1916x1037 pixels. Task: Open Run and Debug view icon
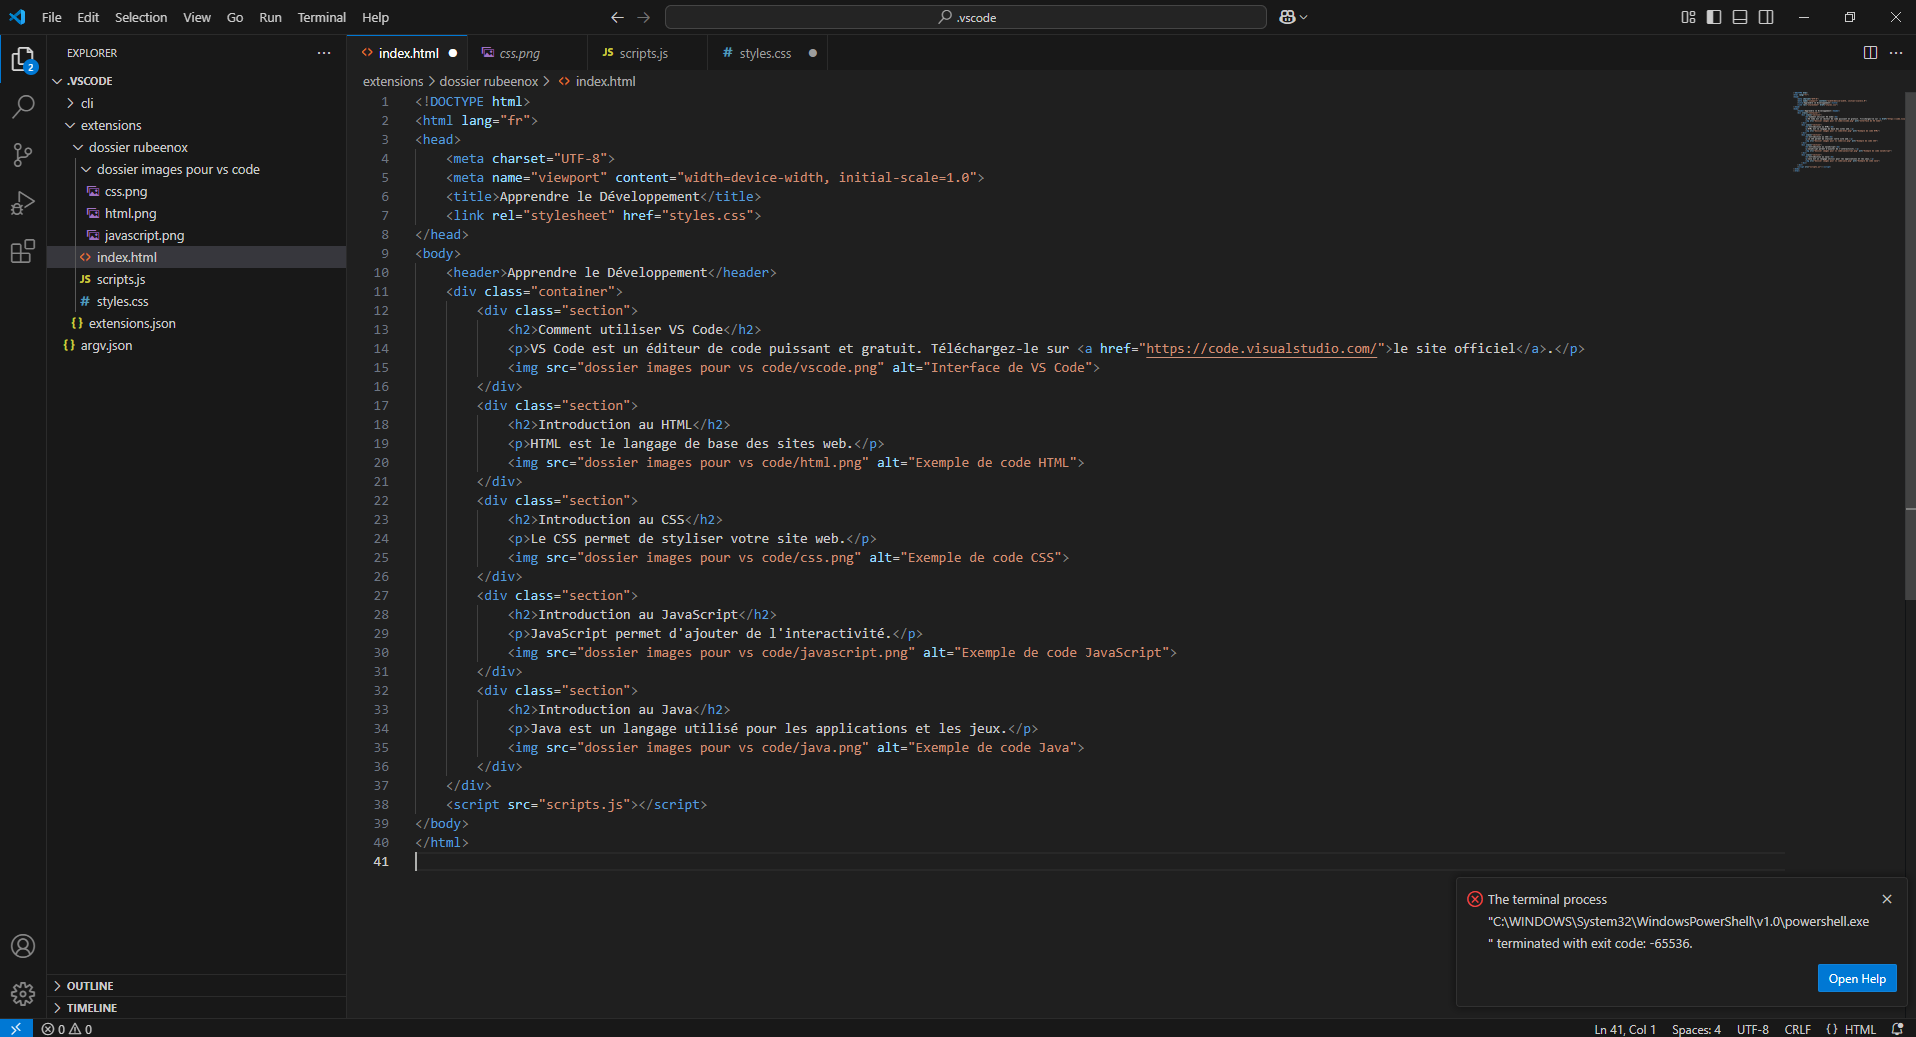coord(23,203)
